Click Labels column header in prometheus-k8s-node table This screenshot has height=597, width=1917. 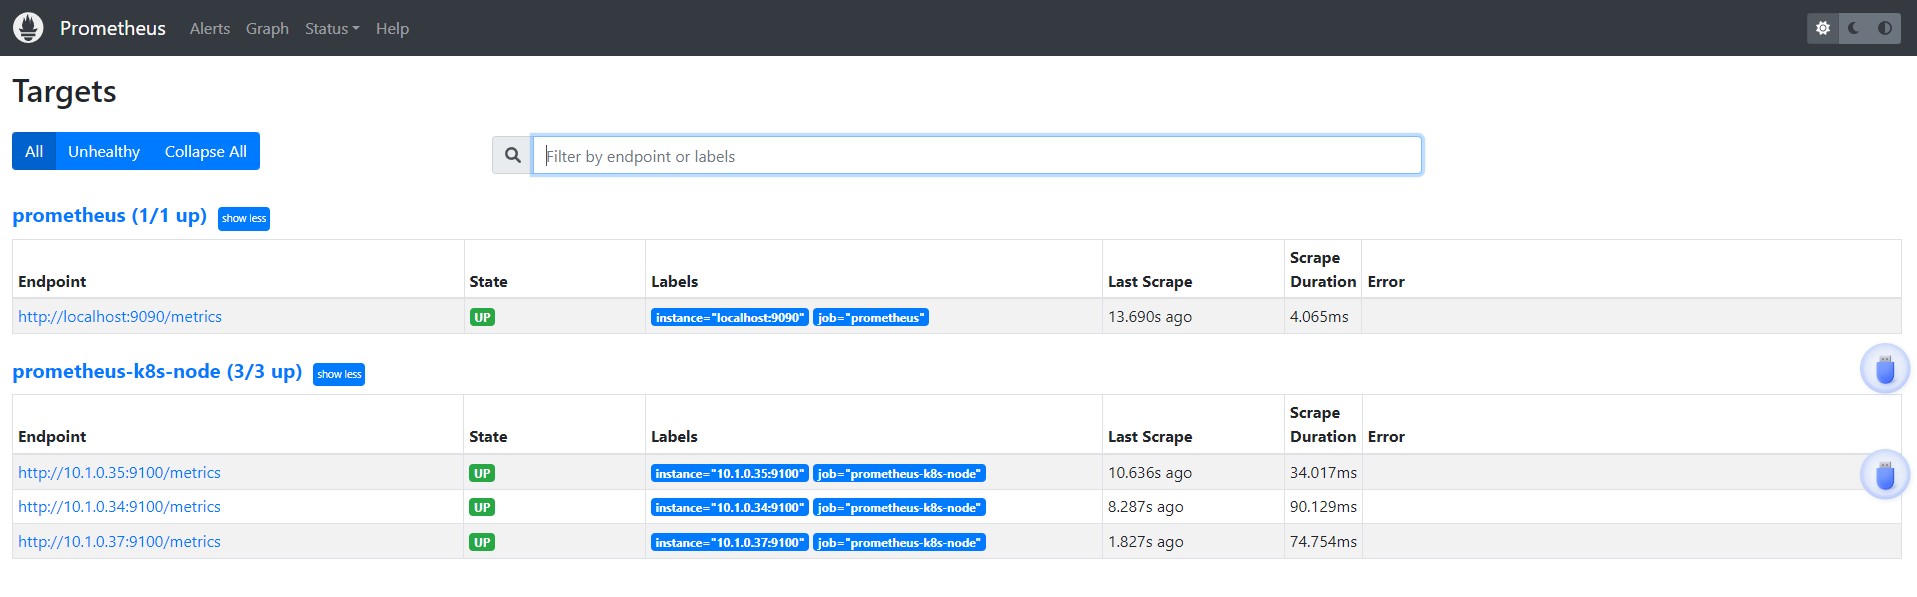click(x=674, y=436)
